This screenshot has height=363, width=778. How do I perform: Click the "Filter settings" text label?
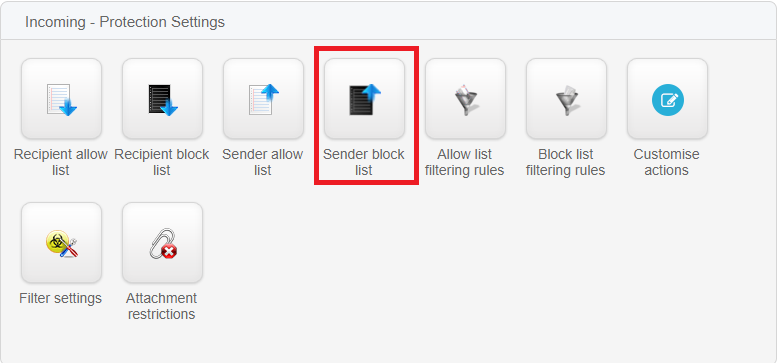61,299
